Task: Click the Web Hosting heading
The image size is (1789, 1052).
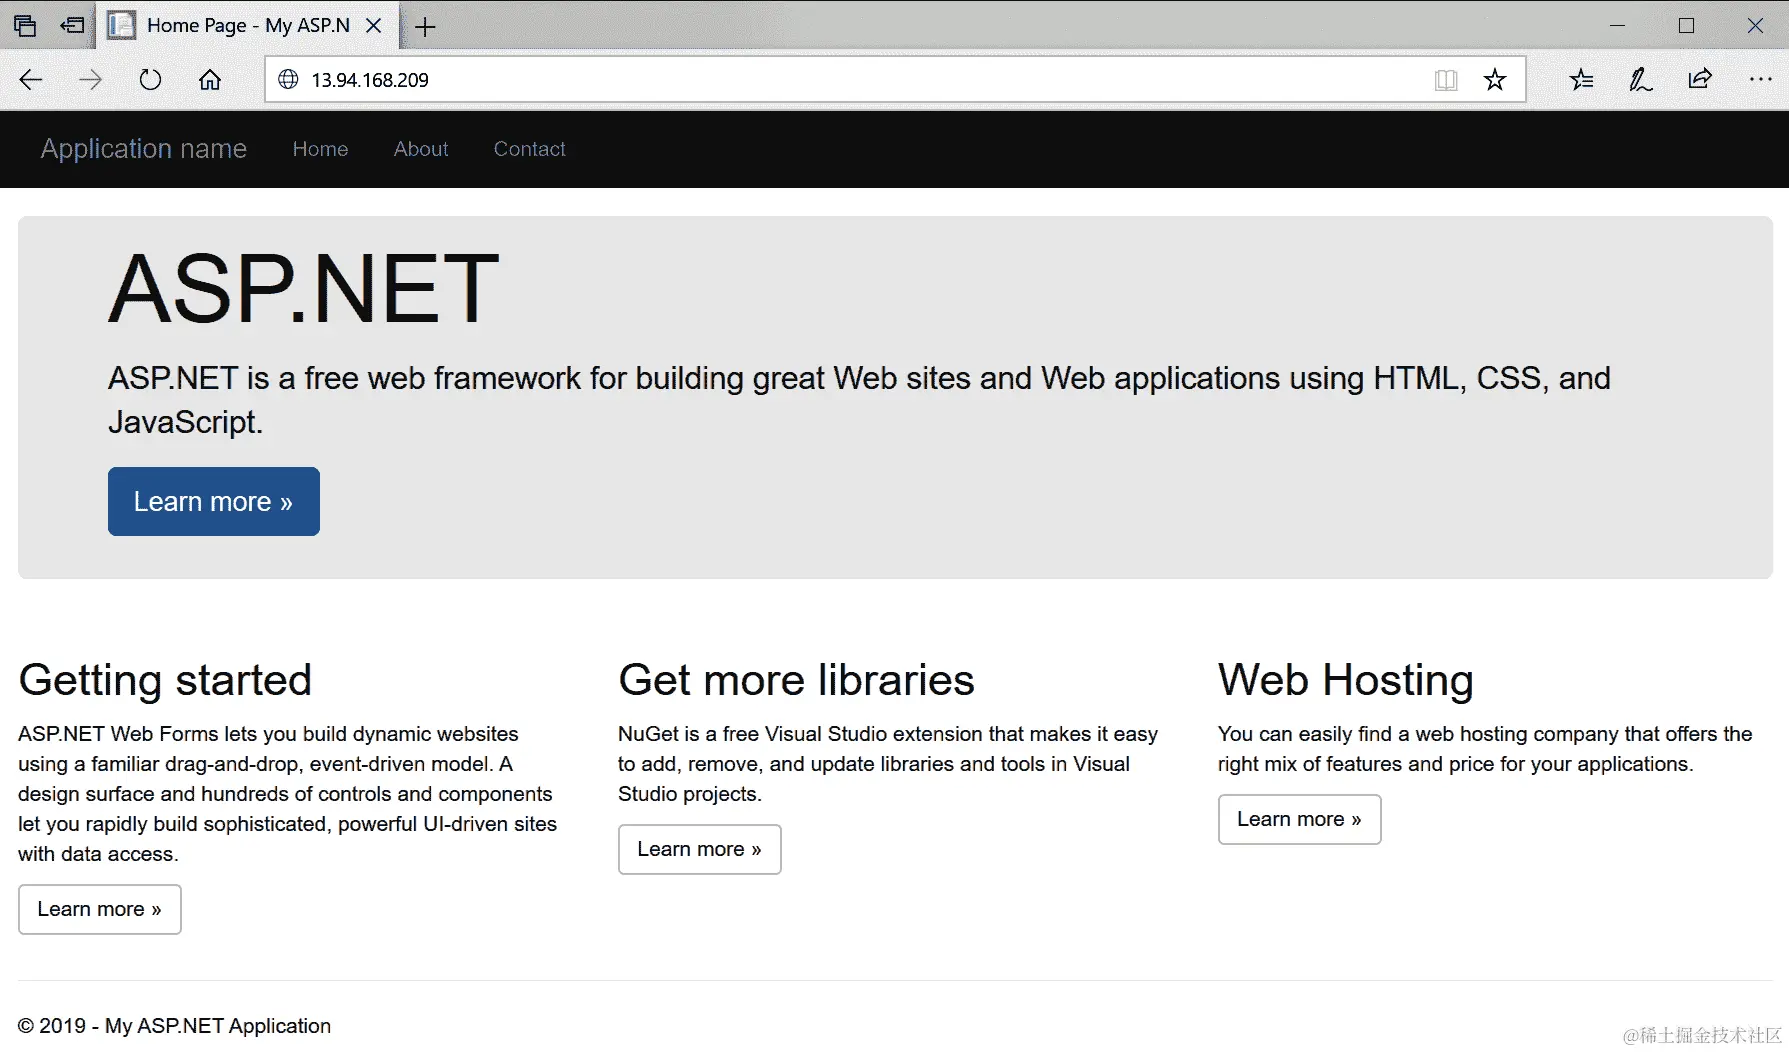Action: click(1346, 681)
